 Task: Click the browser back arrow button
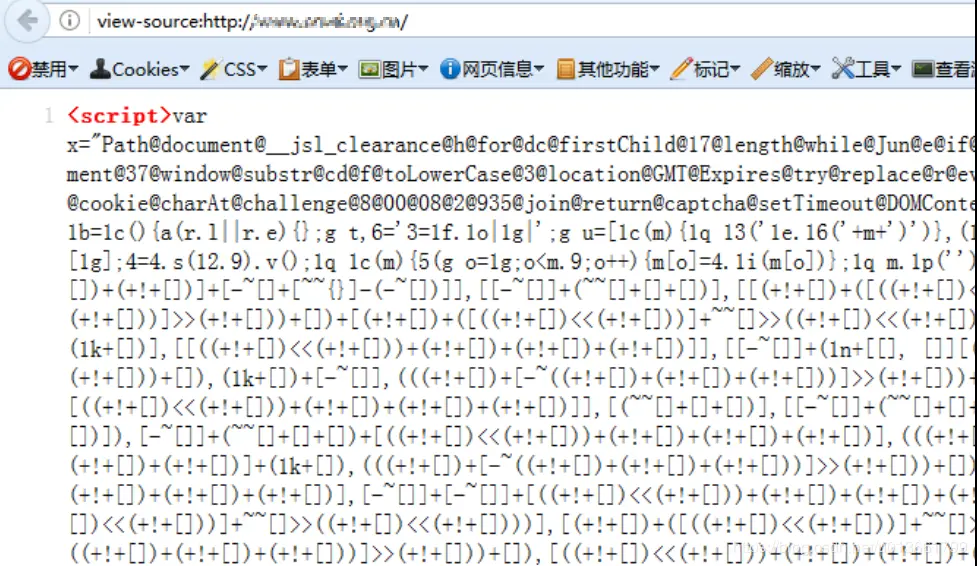click(x=26, y=21)
